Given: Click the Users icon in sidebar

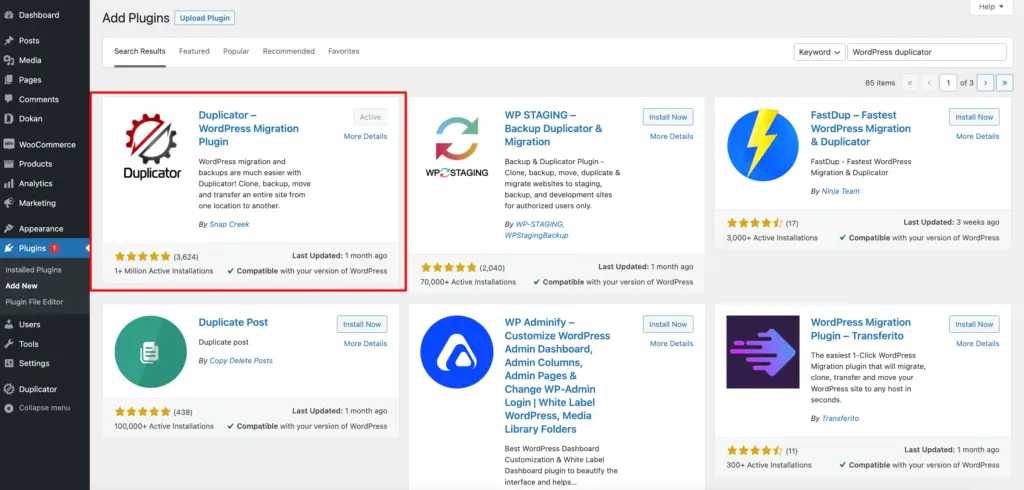Looking at the screenshot, I should tap(8, 324).
